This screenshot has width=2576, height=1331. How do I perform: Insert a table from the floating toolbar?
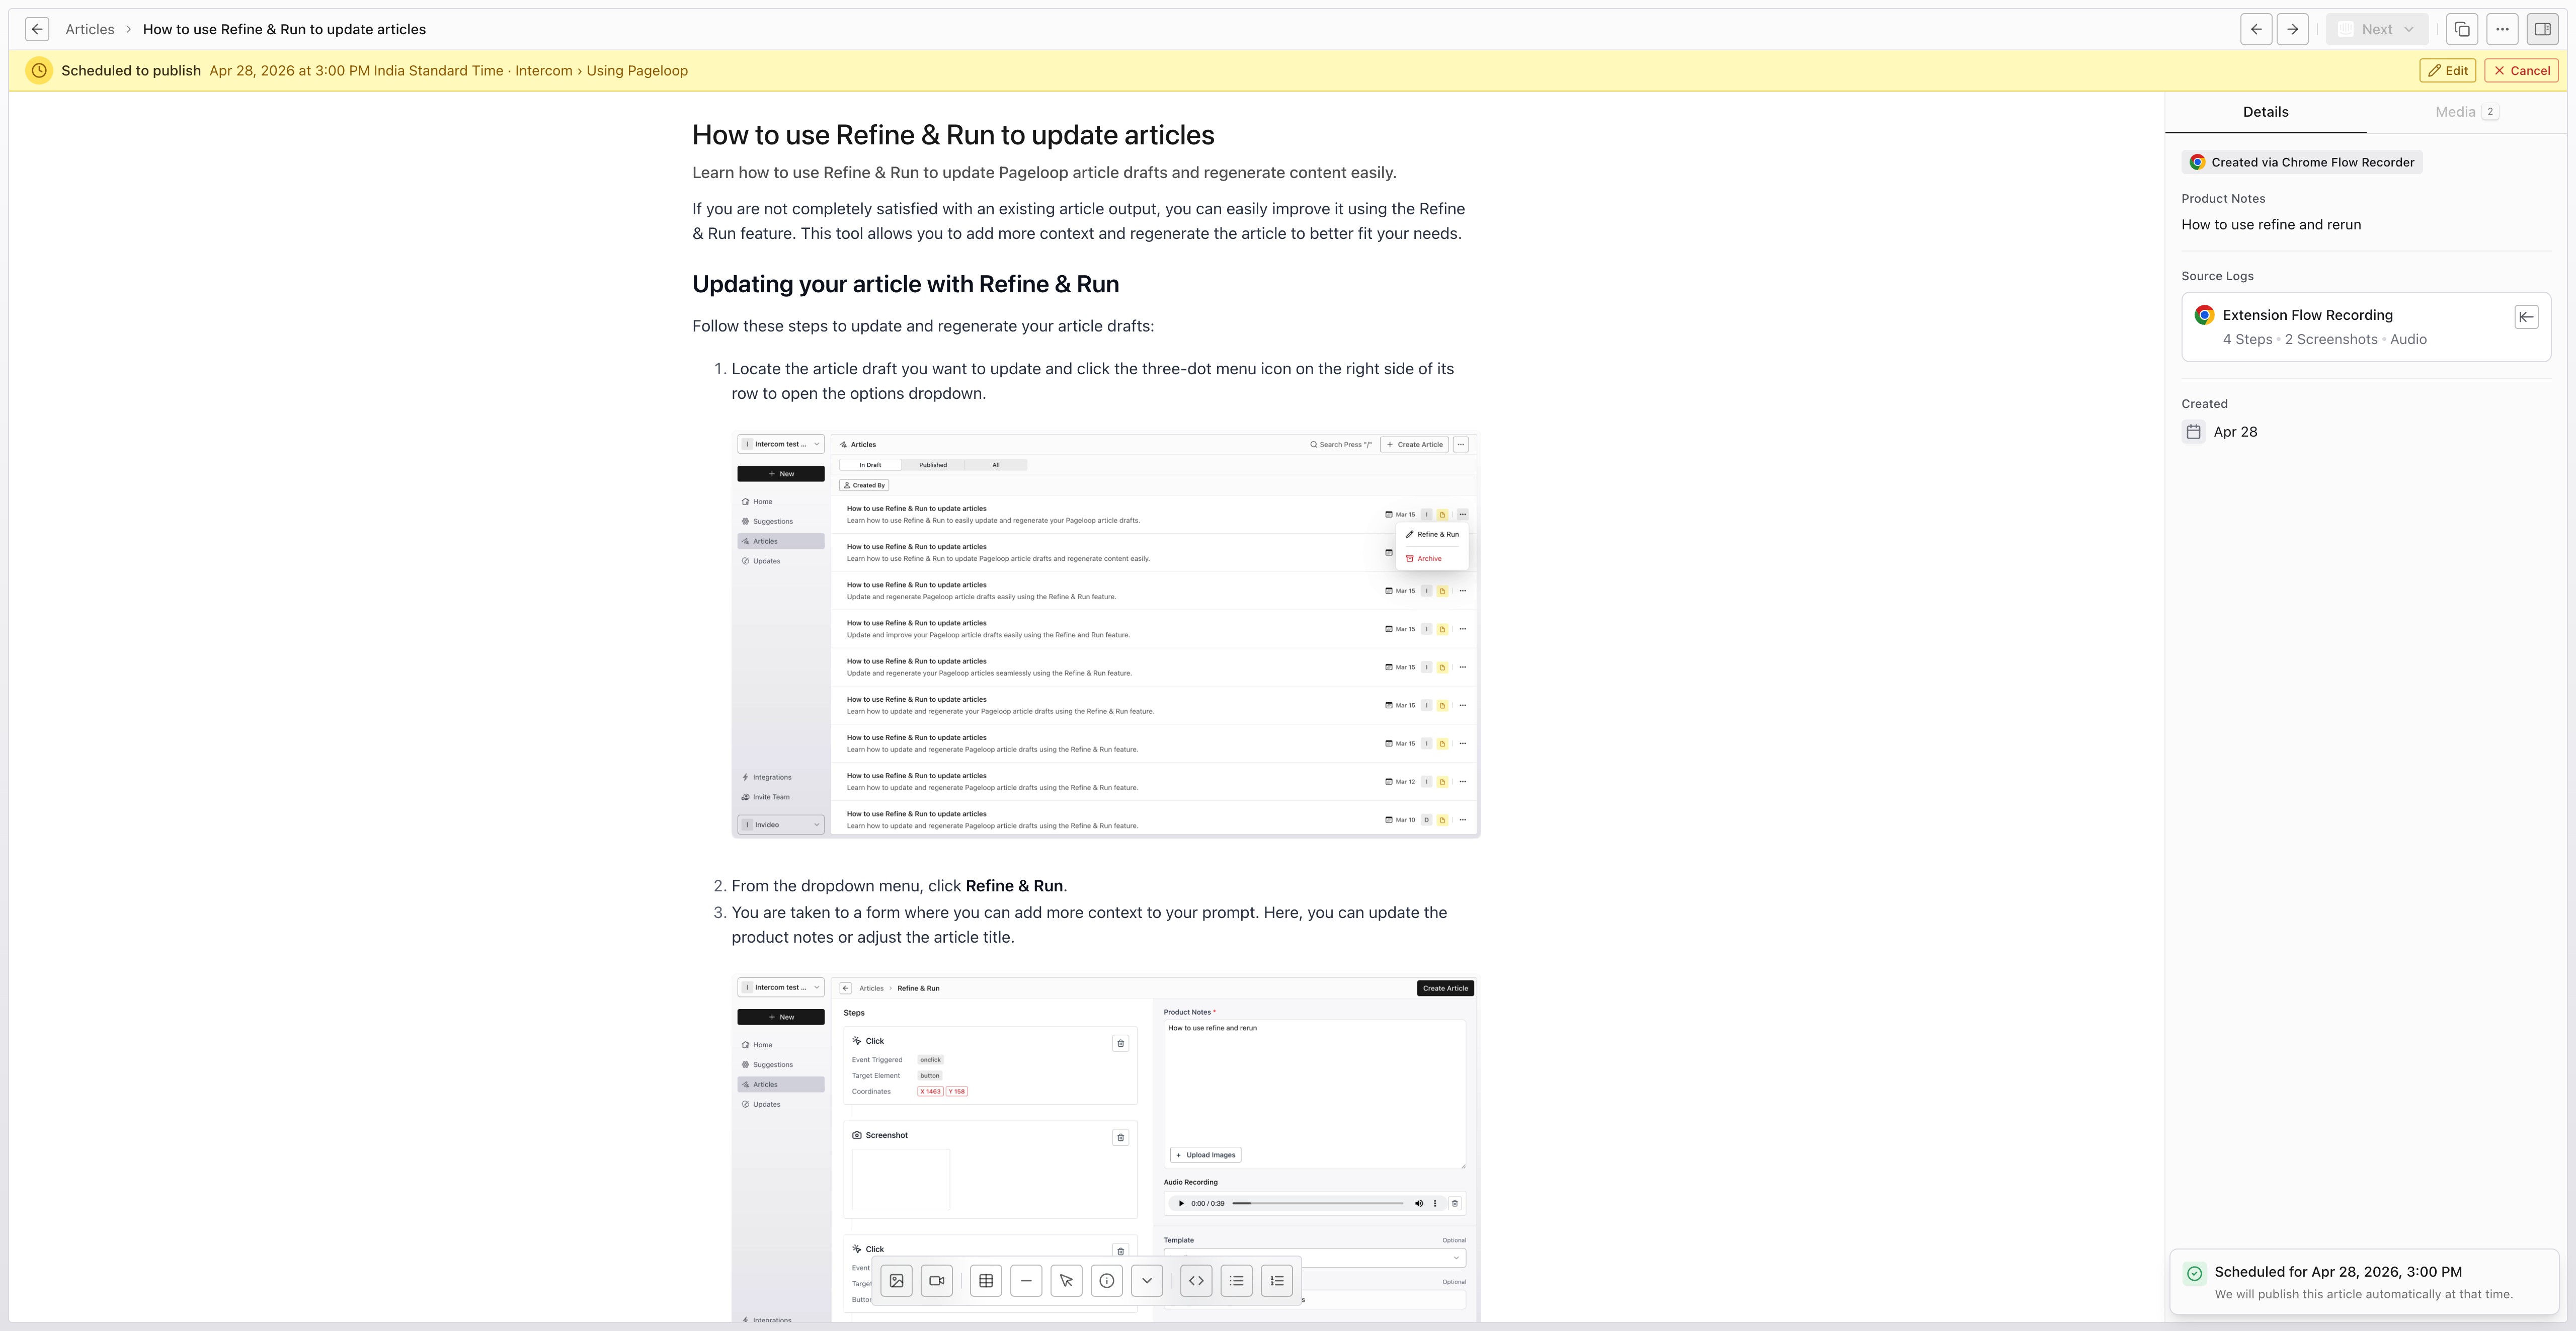(986, 1281)
